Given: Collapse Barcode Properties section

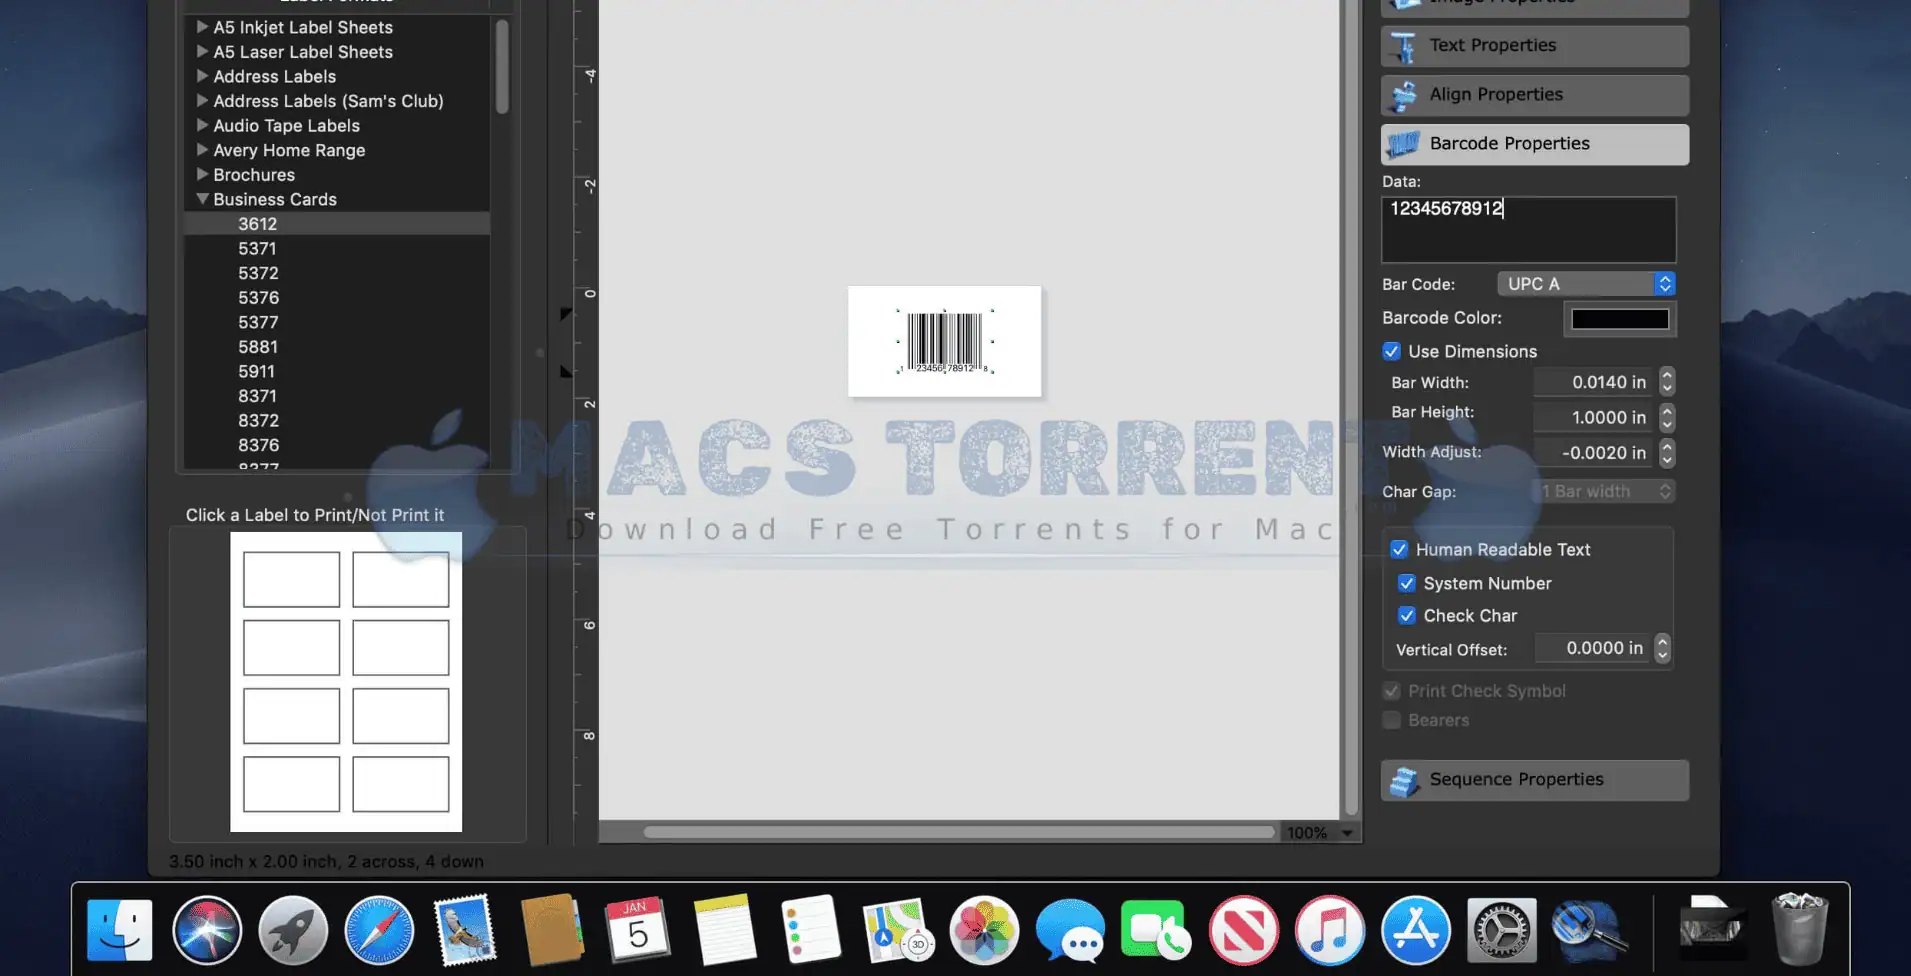Looking at the screenshot, I should 1535,144.
